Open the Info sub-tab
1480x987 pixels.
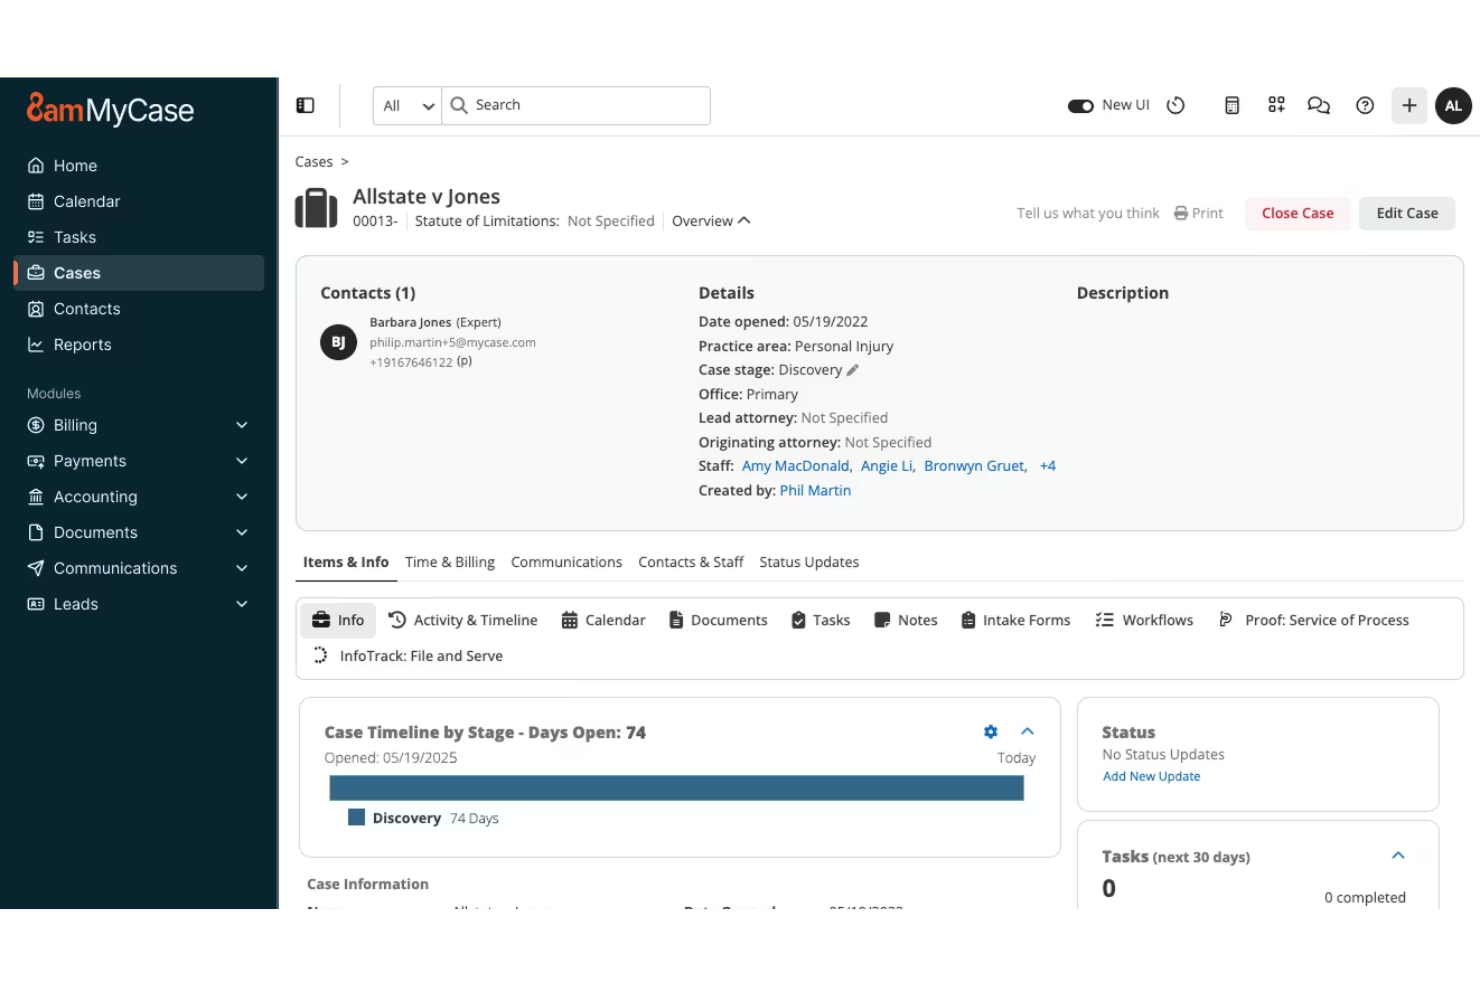tap(338, 620)
